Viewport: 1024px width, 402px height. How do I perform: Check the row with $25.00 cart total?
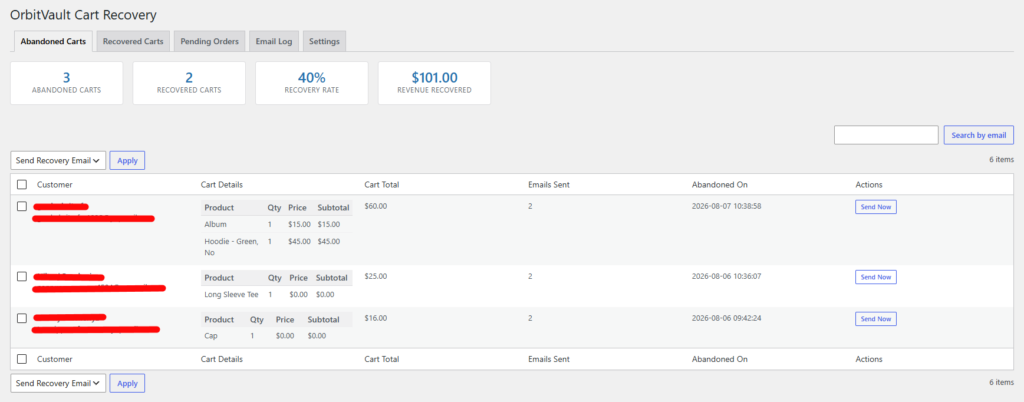click(22, 277)
